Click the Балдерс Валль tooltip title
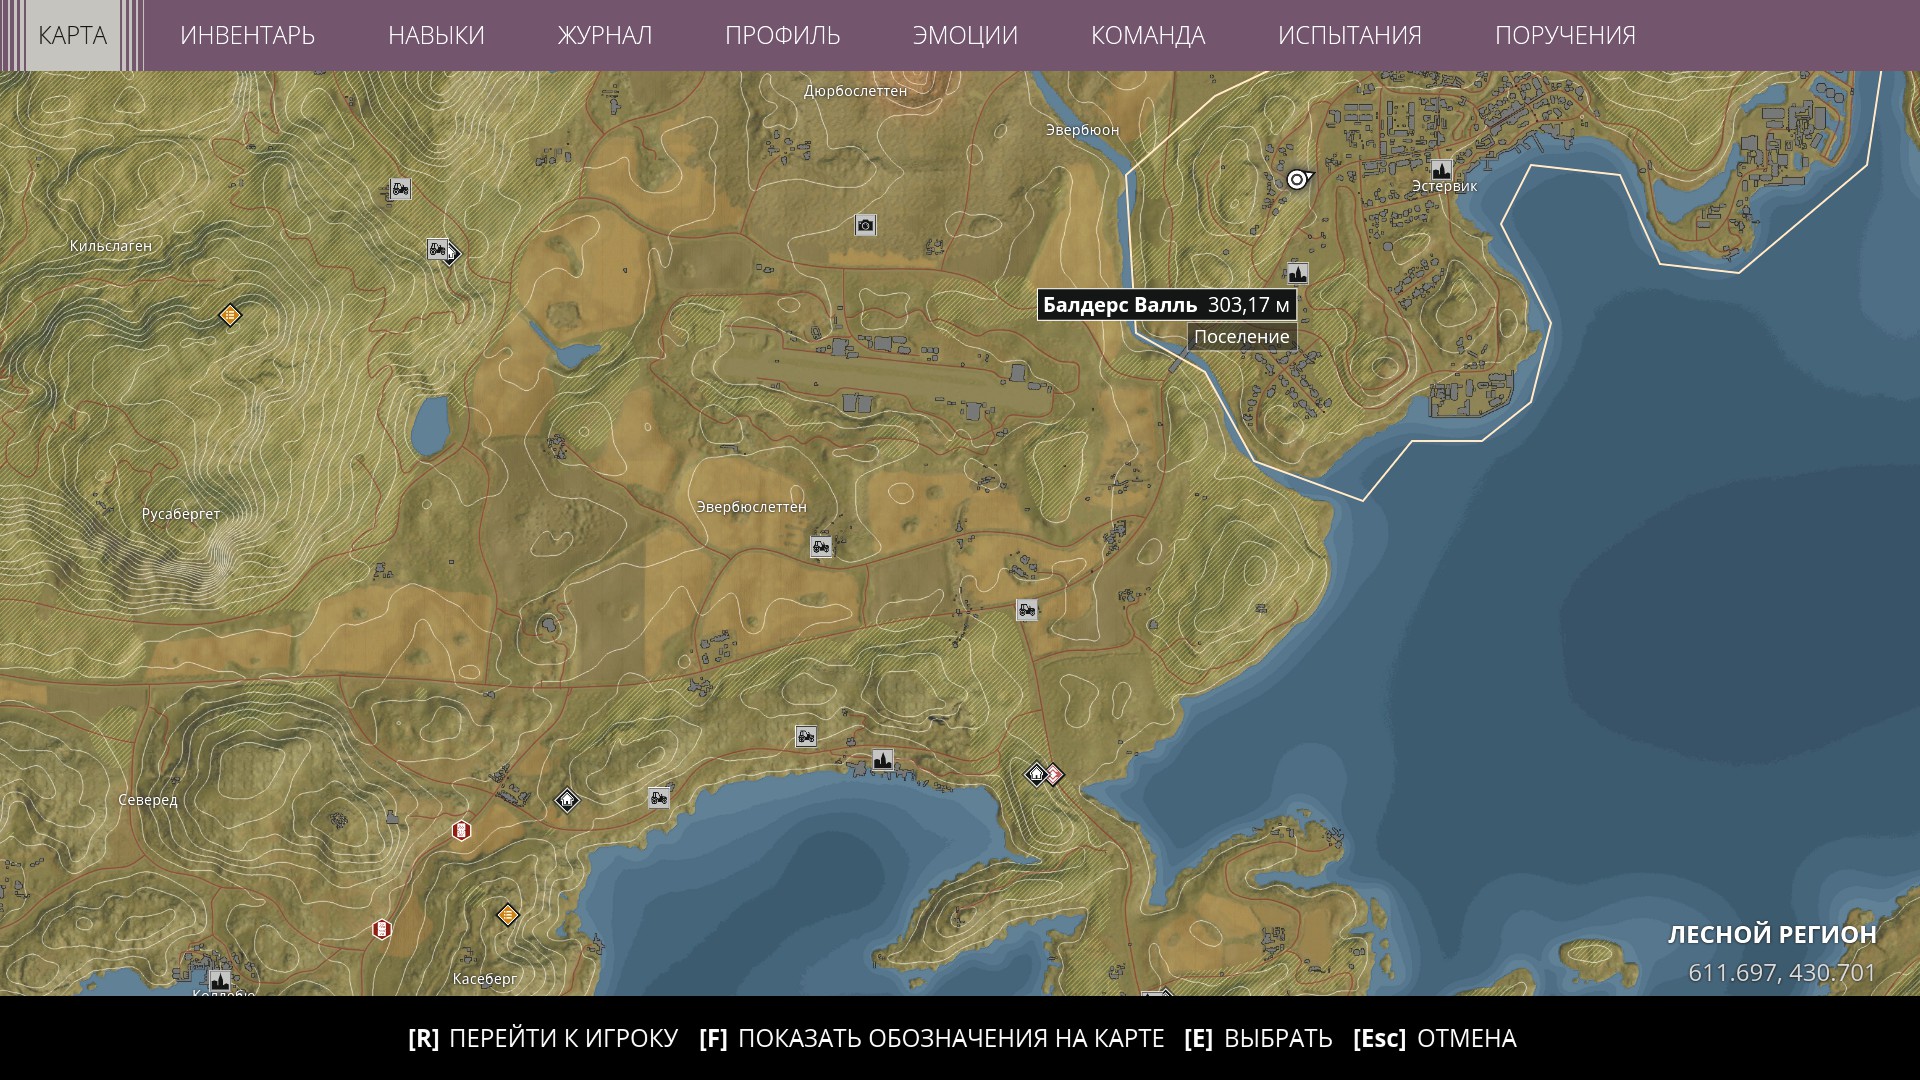 pos(1120,305)
